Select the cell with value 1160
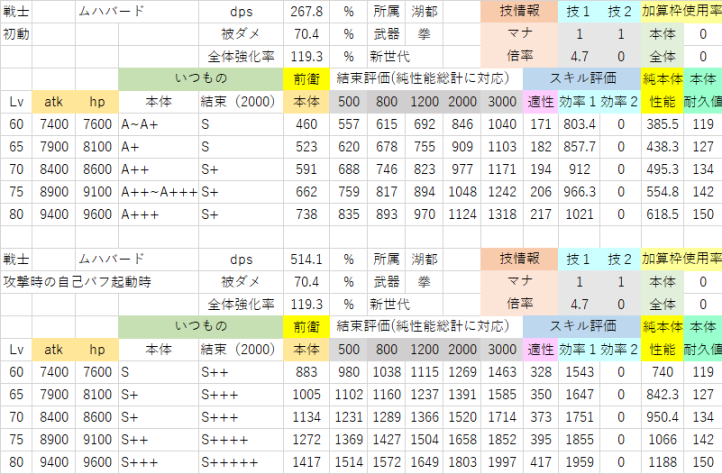The height and width of the screenshot is (474, 722). pos(386,395)
